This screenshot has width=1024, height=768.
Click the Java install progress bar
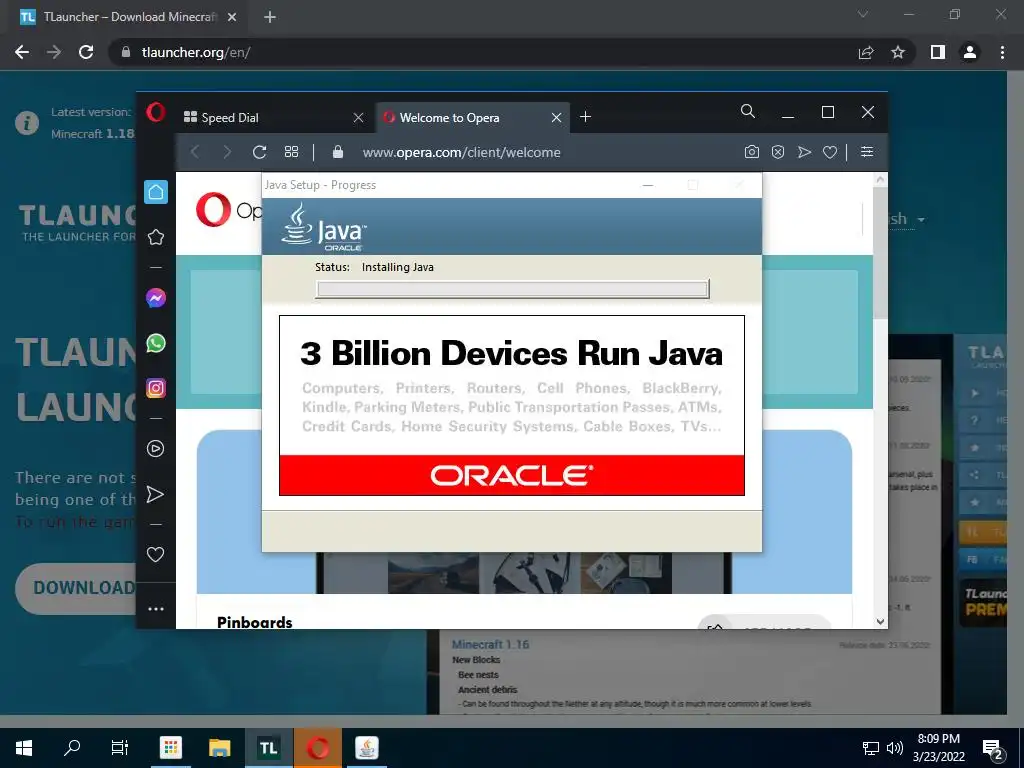point(513,289)
